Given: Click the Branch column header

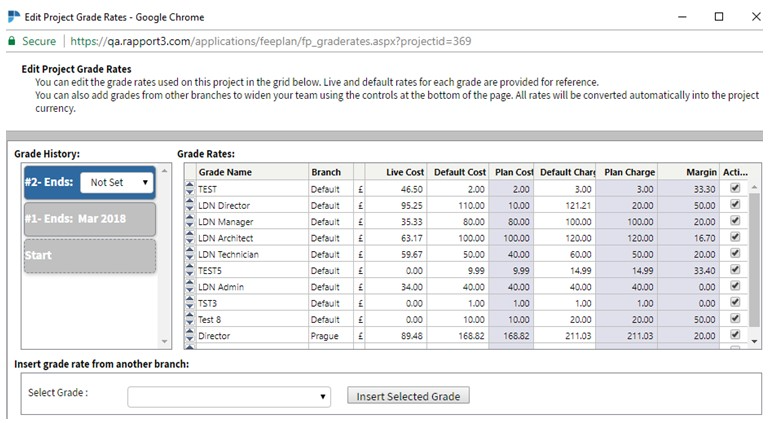Looking at the screenshot, I should coord(331,172).
